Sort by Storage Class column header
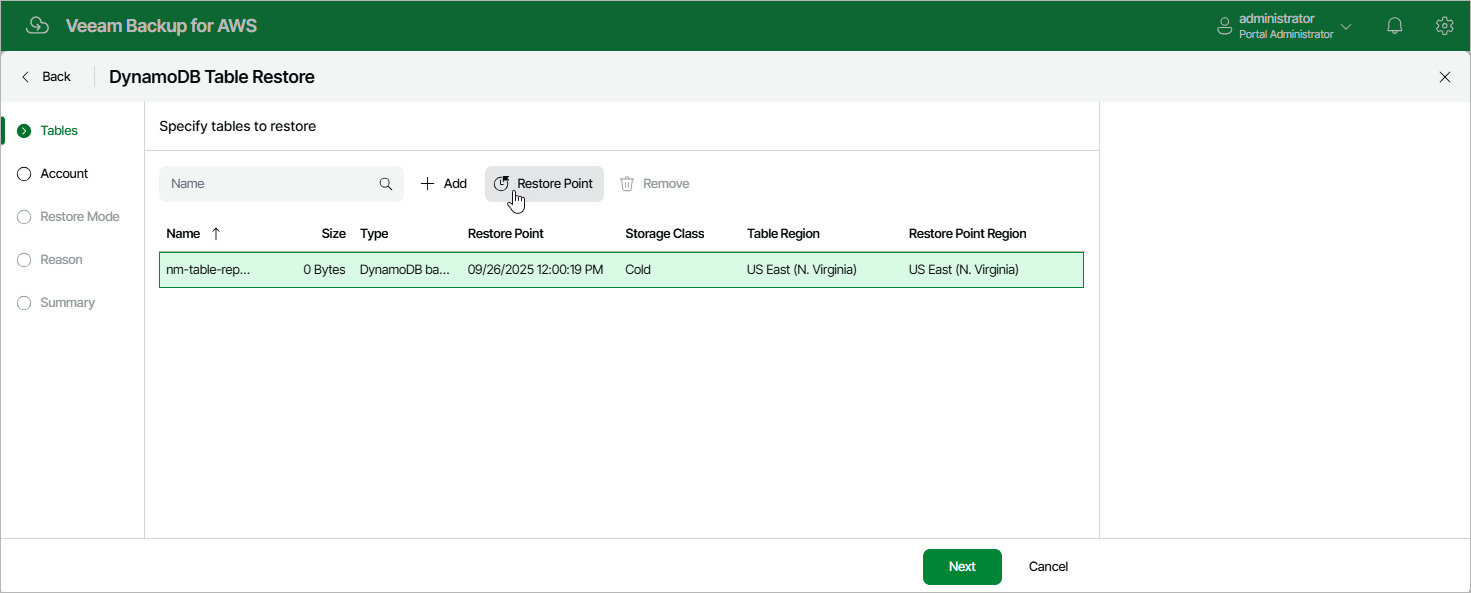 (665, 234)
